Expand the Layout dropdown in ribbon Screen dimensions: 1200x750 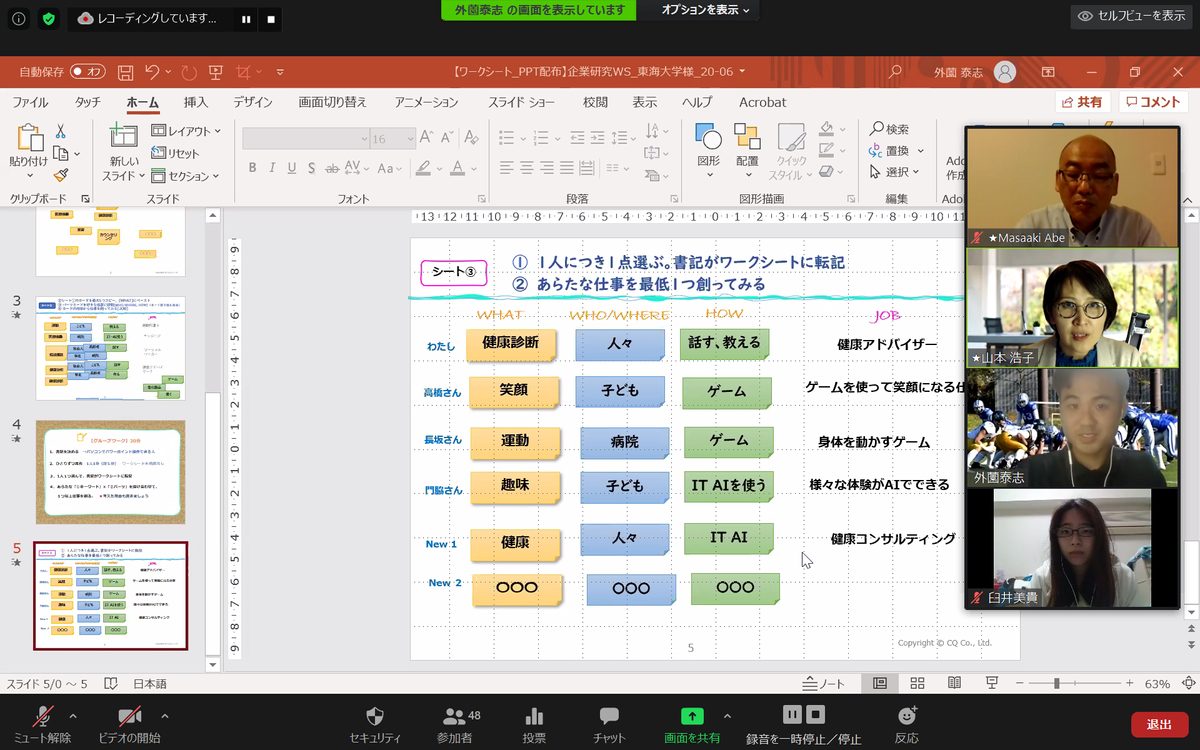pos(187,131)
